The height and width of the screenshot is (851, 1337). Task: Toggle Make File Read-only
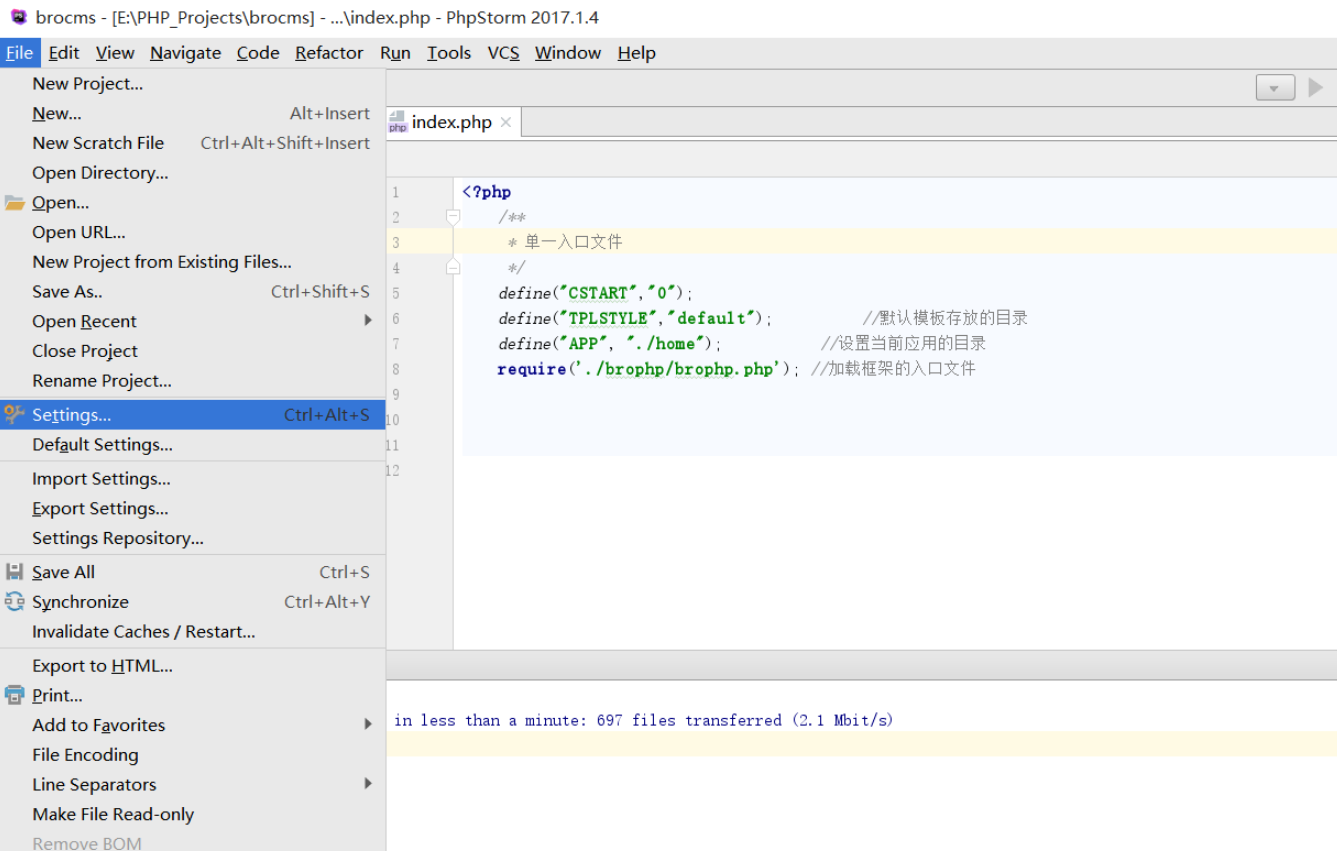coord(192,814)
